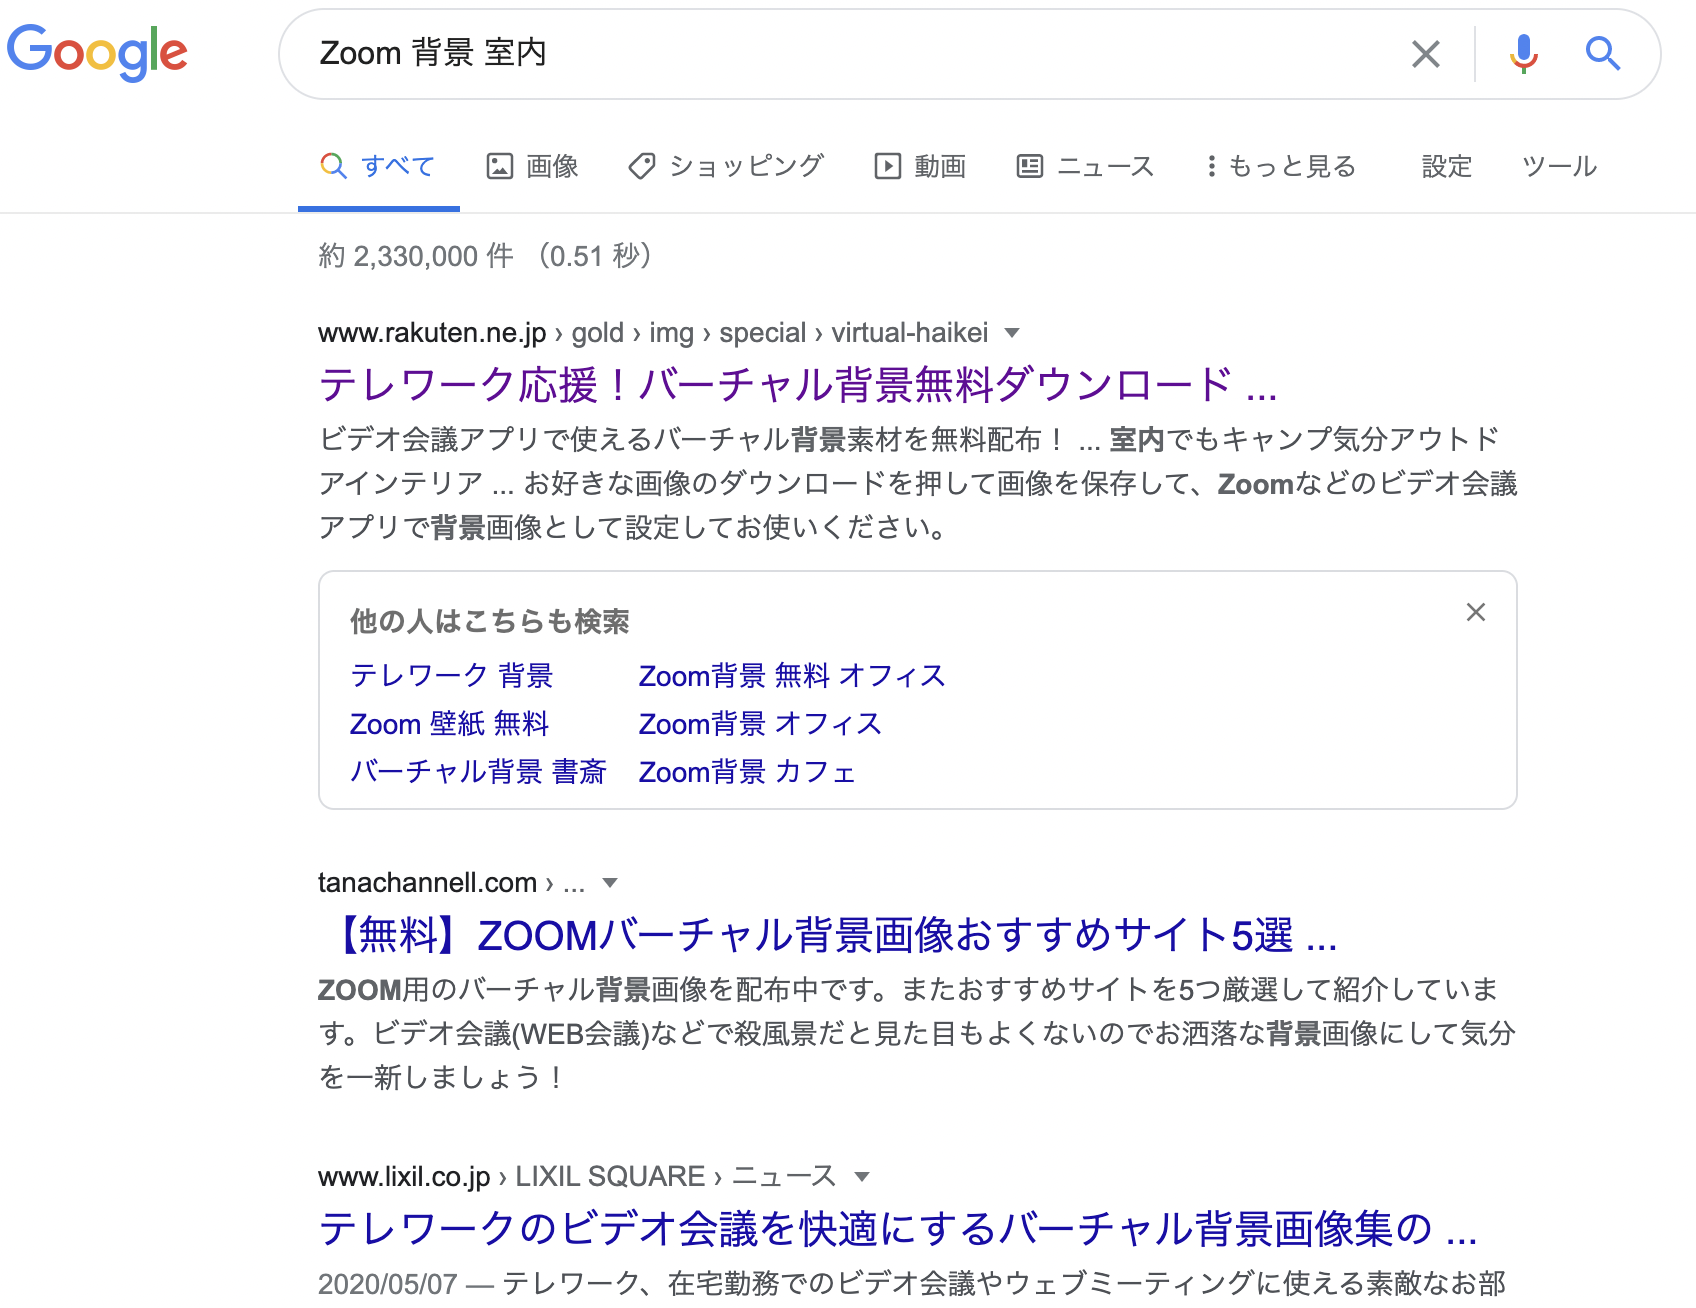Click the tag icon beside ショッピング
1696x1308 pixels.
point(642,166)
